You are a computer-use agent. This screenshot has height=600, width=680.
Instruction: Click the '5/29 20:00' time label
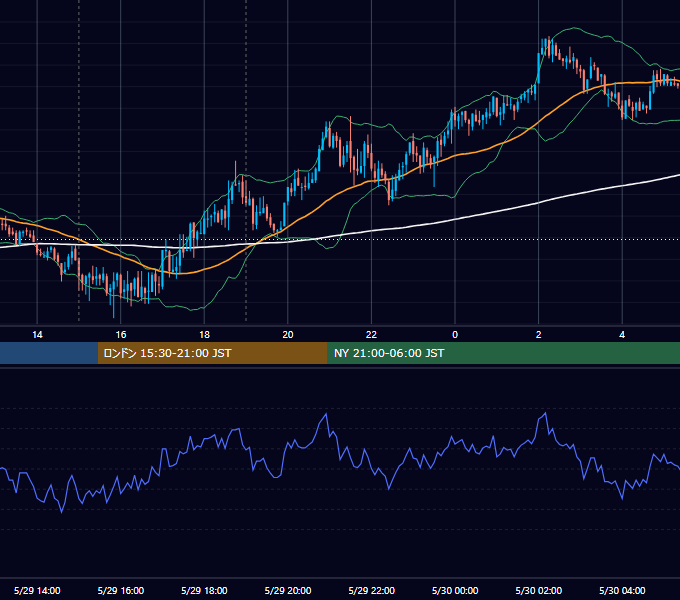point(288,590)
